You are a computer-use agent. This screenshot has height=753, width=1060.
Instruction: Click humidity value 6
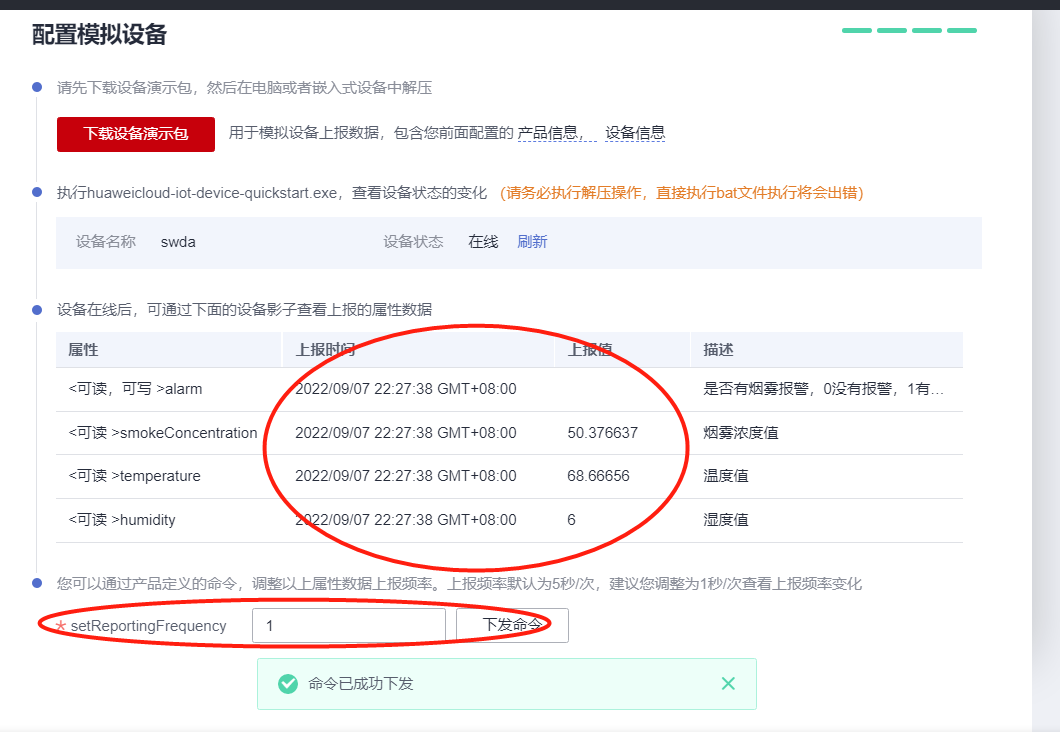[571, 520]
